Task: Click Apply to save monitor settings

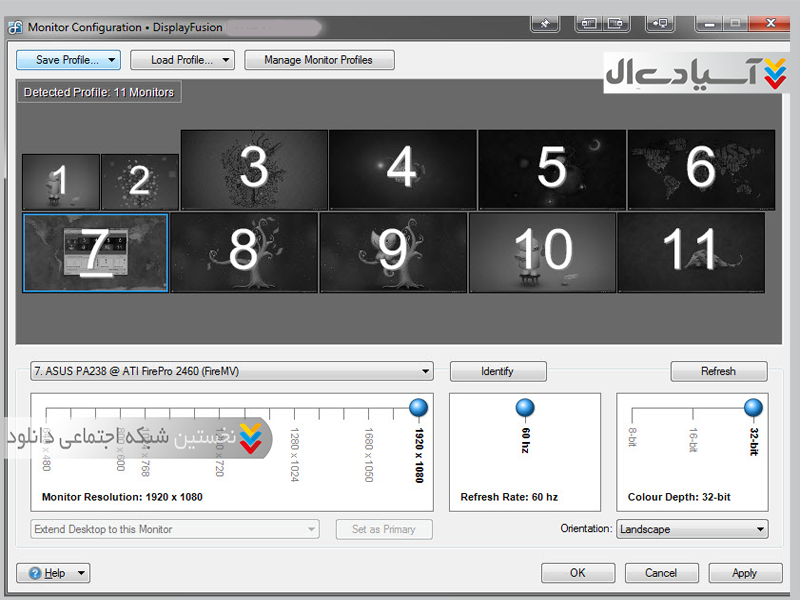Action: (x=744, y=573)
